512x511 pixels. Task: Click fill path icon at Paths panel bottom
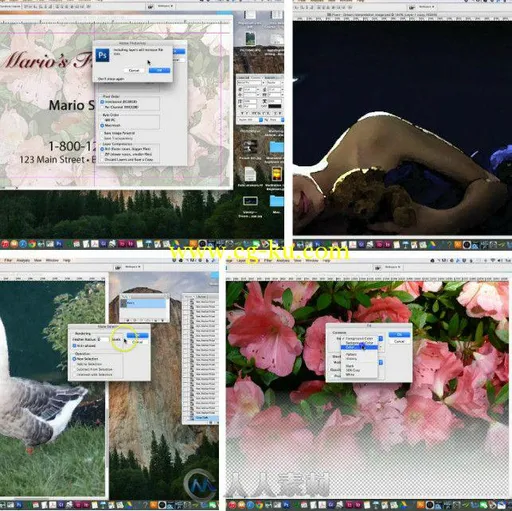[129, 320]
